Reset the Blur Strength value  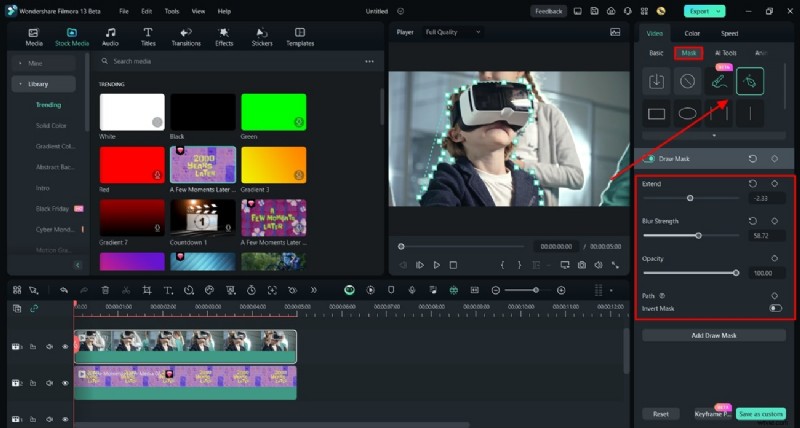pos(753,221)
